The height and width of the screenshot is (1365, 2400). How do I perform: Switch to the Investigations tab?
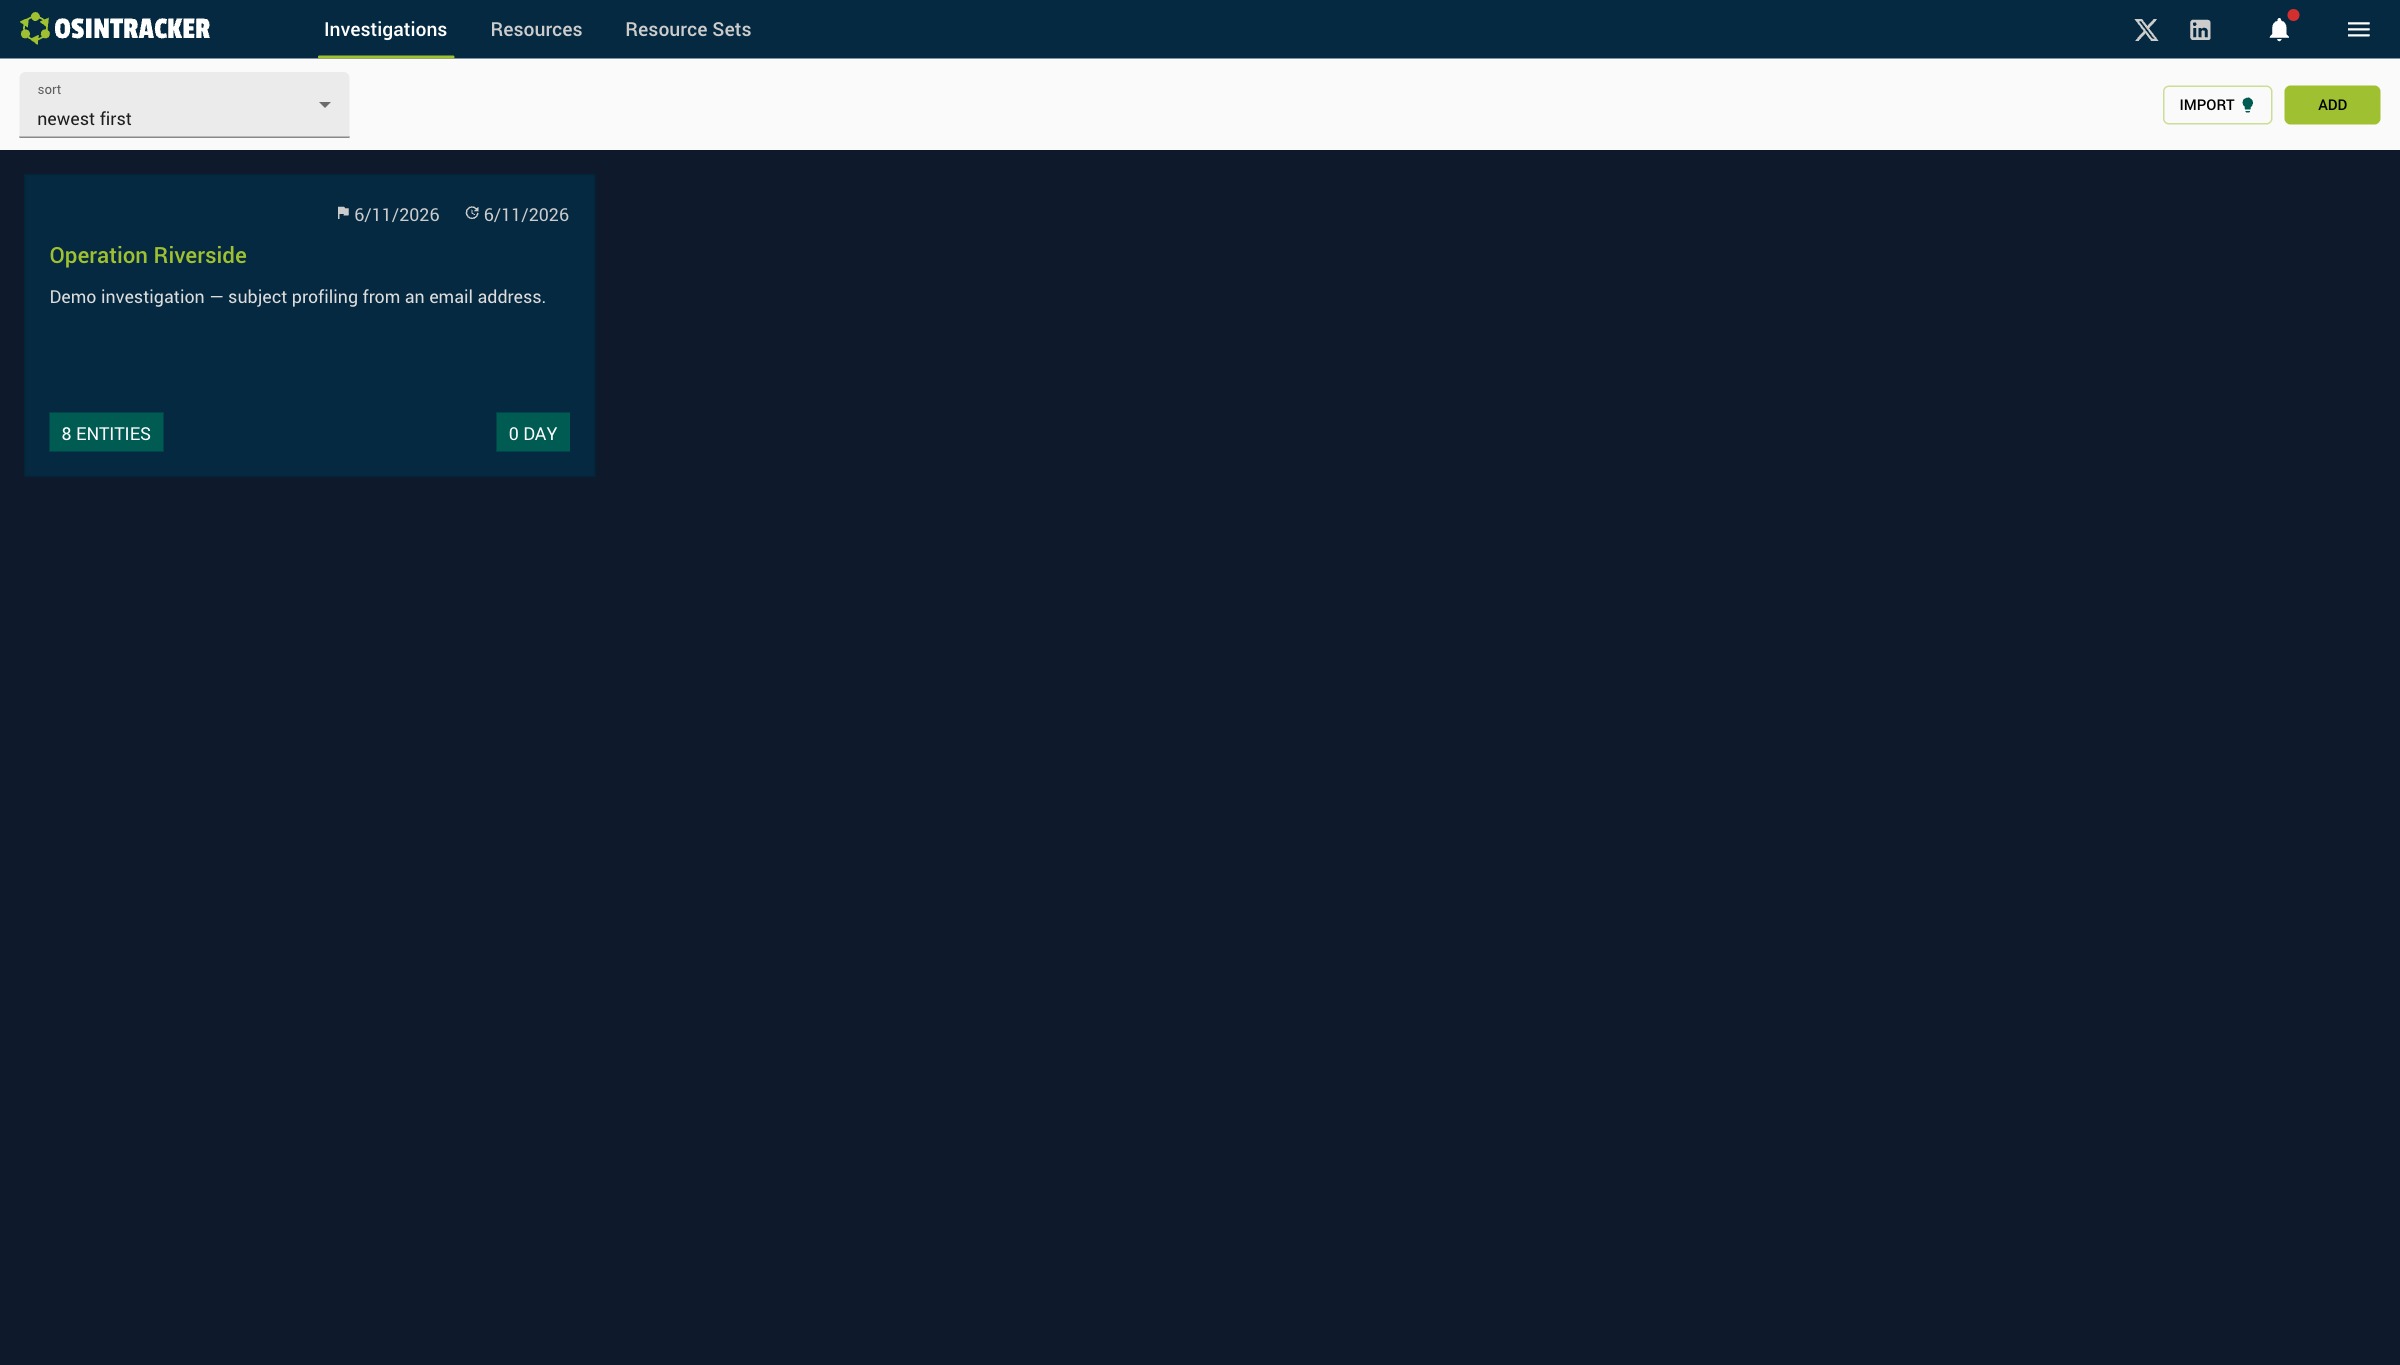[386, 30]
